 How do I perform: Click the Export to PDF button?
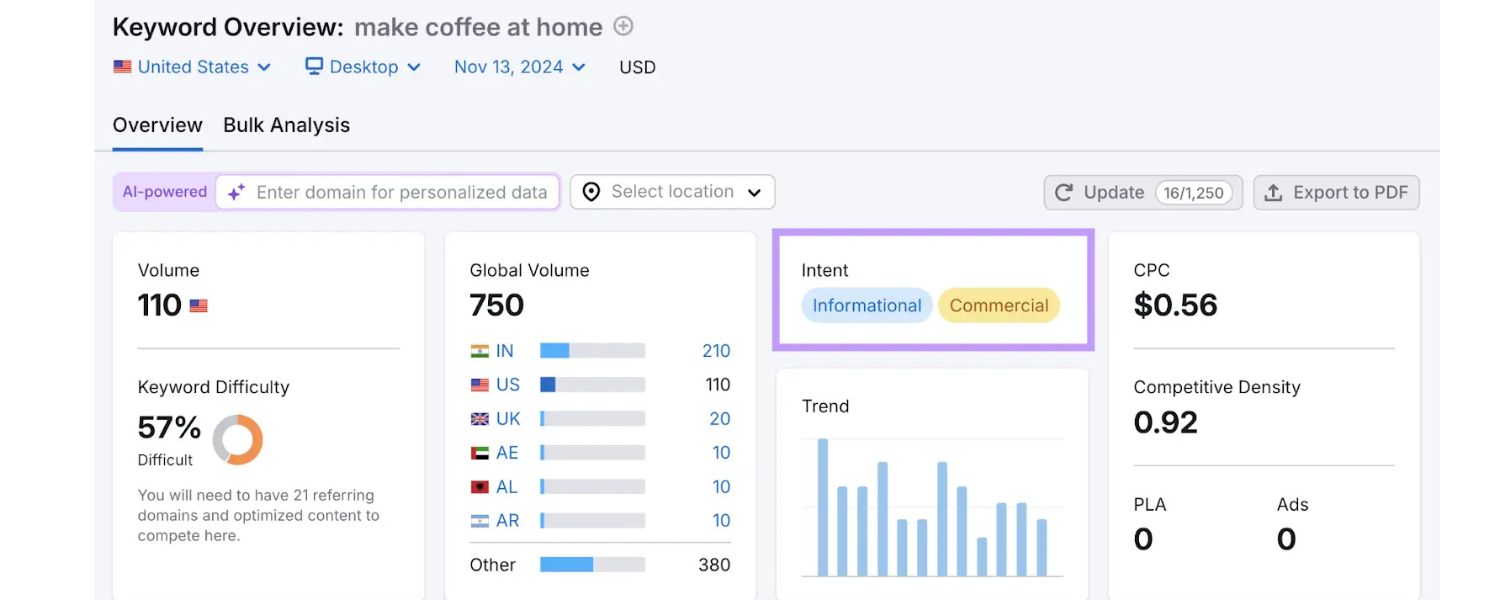[1336, 192]
